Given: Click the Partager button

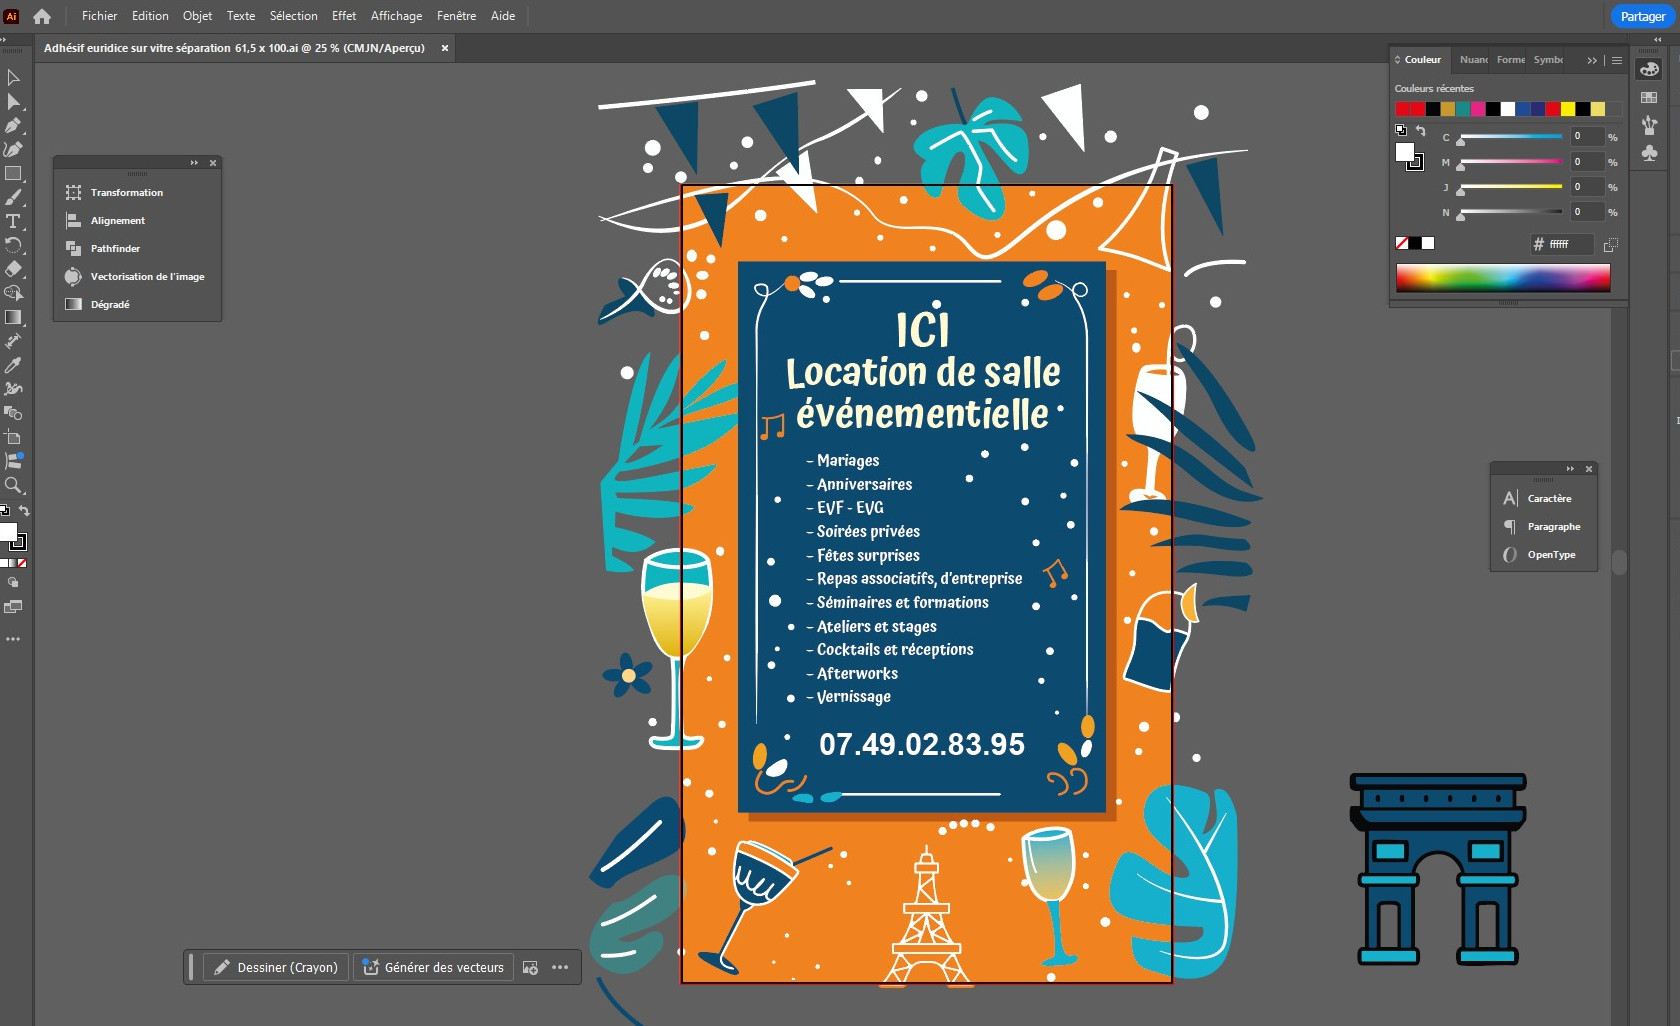Looking at the screenshot, I should pos(1641,16).
